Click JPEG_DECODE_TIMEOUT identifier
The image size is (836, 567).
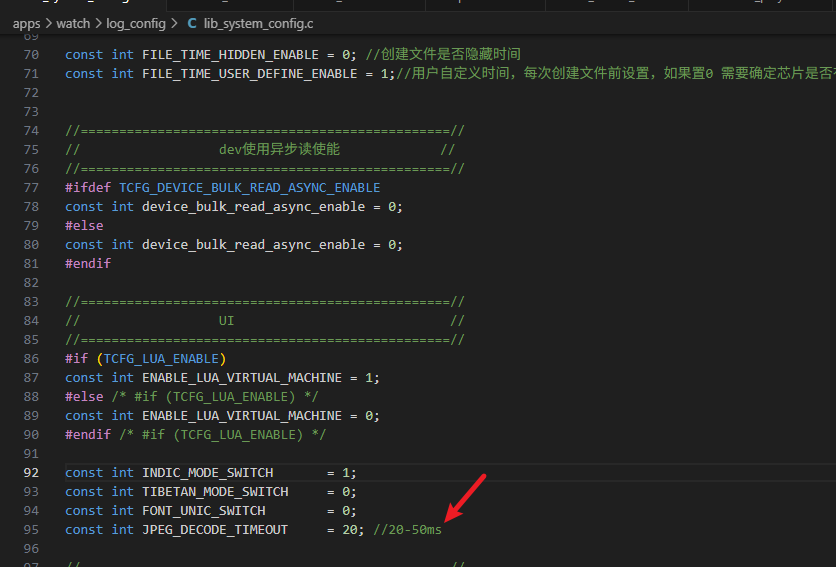pos(215,530)
